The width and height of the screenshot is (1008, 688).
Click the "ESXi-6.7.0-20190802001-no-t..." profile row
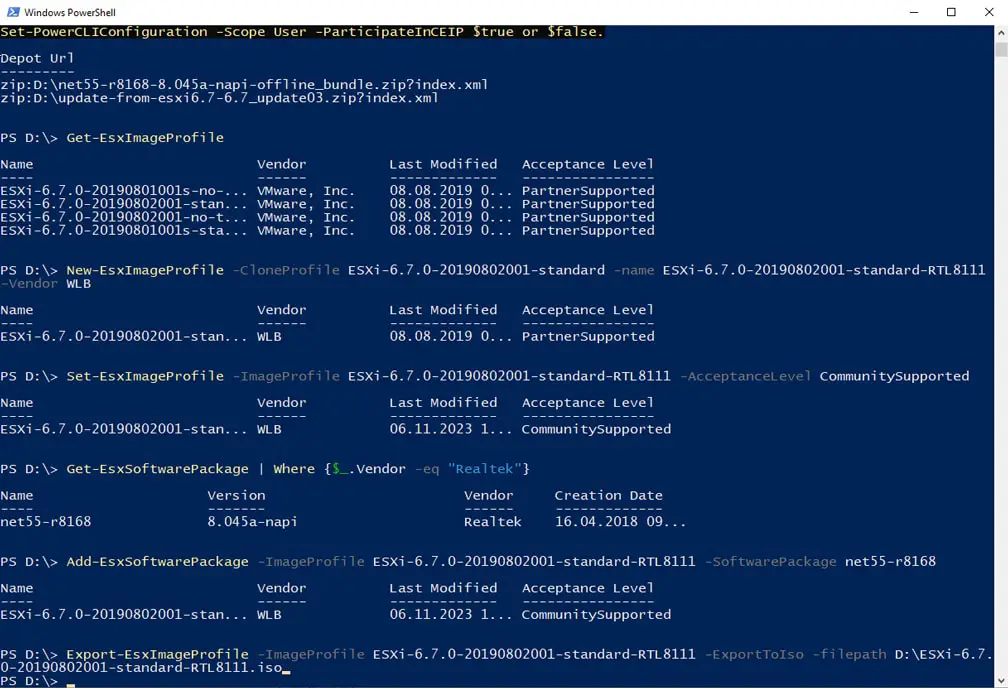tap(327, 217)
